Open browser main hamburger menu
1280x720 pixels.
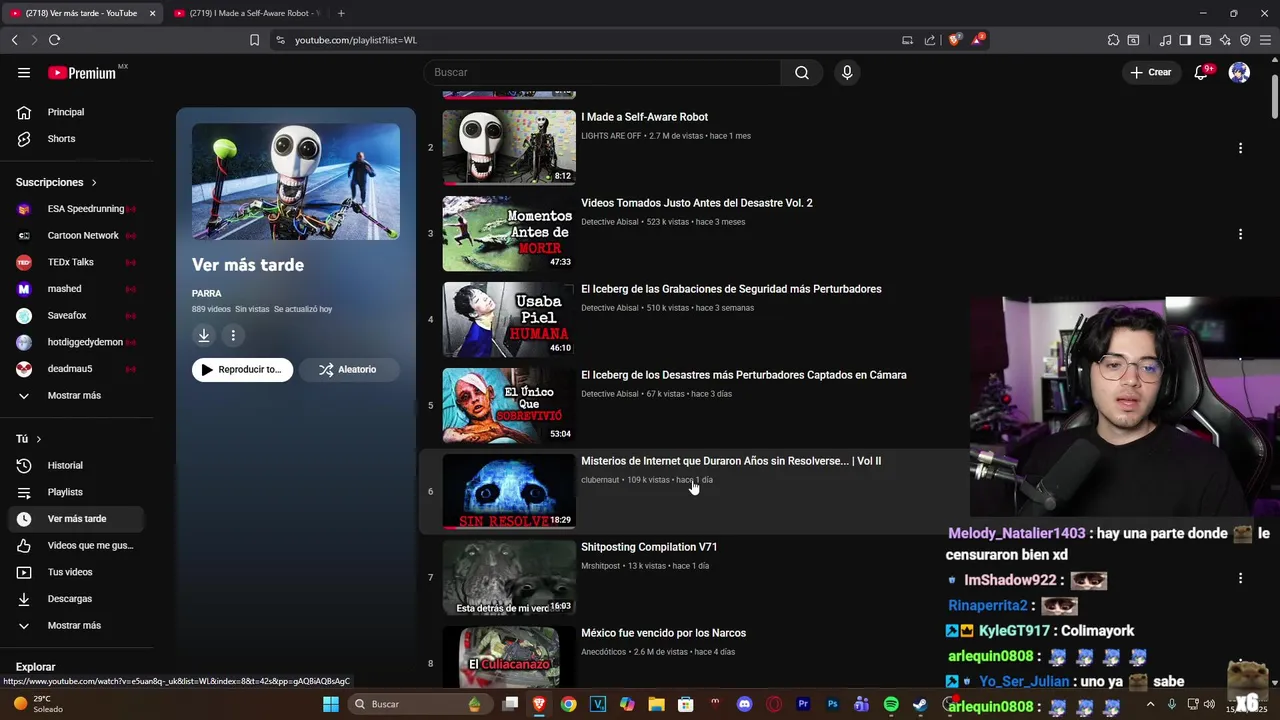pyautogui.click(x=1265, y=40)
